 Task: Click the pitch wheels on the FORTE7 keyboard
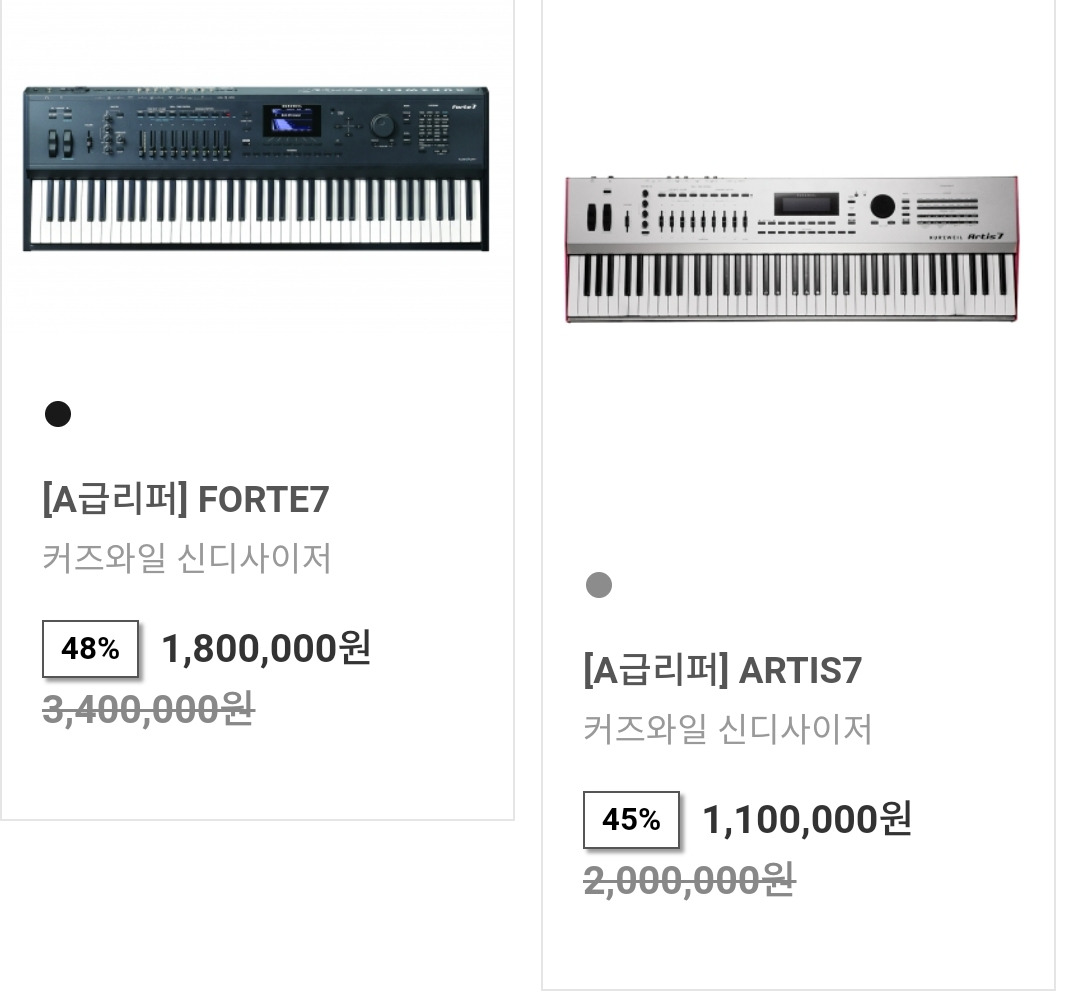tap(60, 143)
